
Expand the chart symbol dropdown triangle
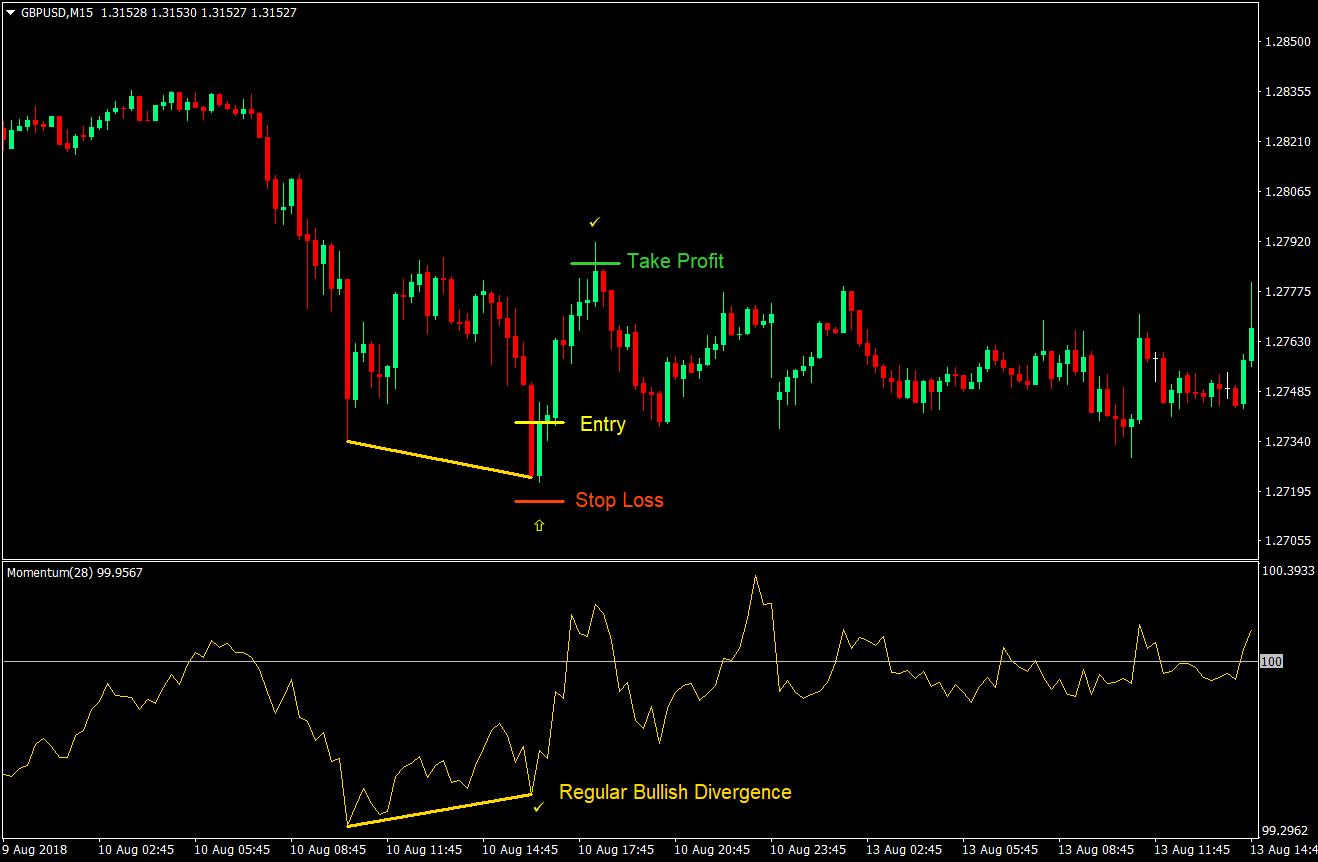[10, 15]
